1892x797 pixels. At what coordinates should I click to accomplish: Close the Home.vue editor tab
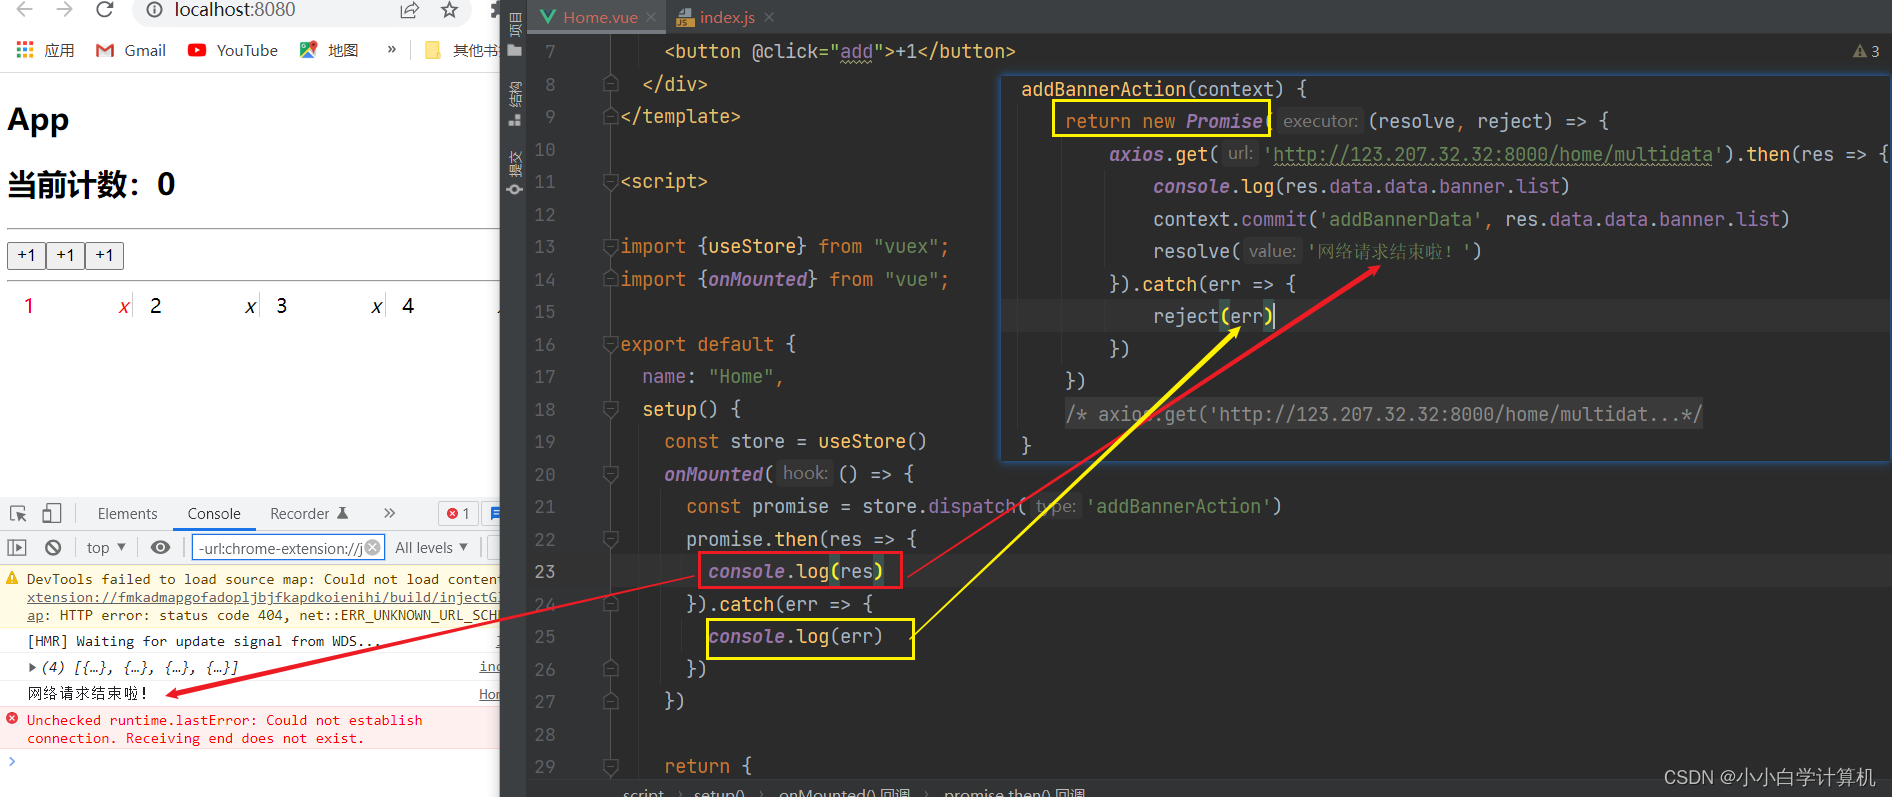coord(651,17)
